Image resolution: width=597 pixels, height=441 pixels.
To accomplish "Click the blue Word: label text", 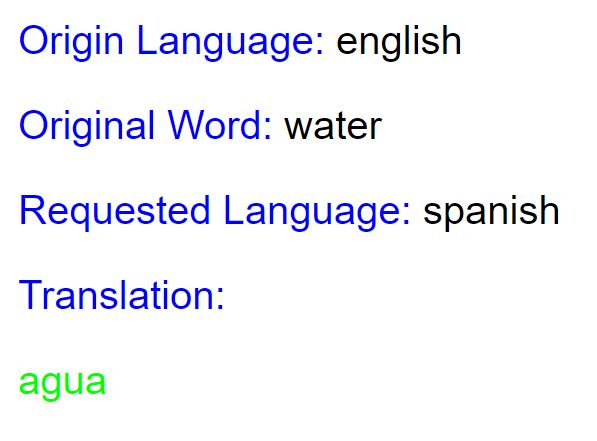I will [x=220, y=125].
